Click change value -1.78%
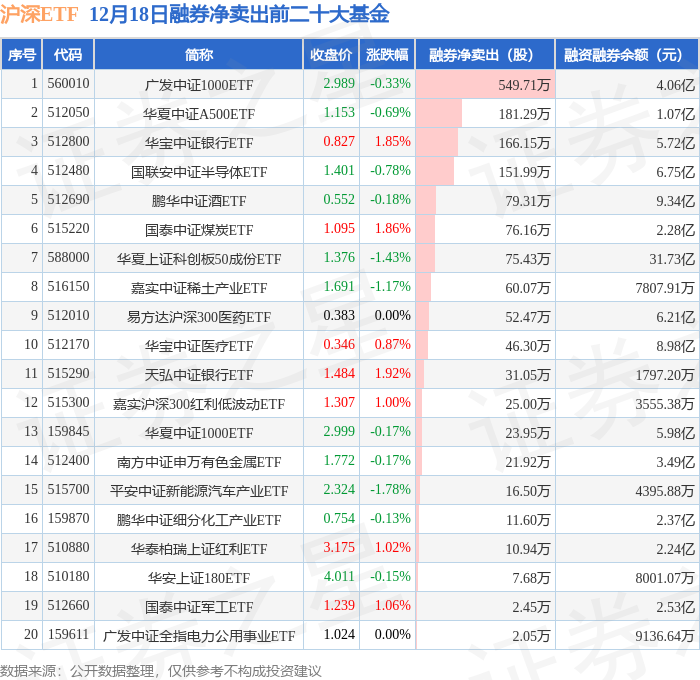This screenshot has width=700, height=680. tap(390, 490)
